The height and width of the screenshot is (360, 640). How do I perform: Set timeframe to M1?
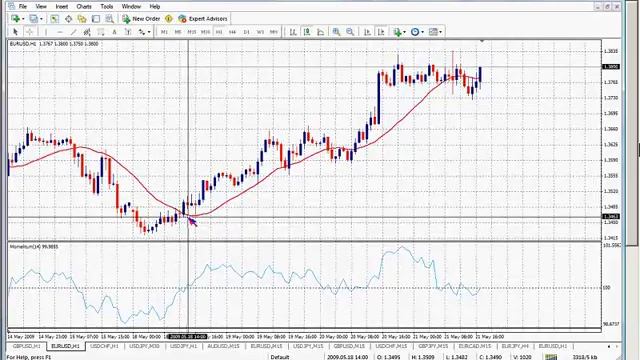point(164,32)
